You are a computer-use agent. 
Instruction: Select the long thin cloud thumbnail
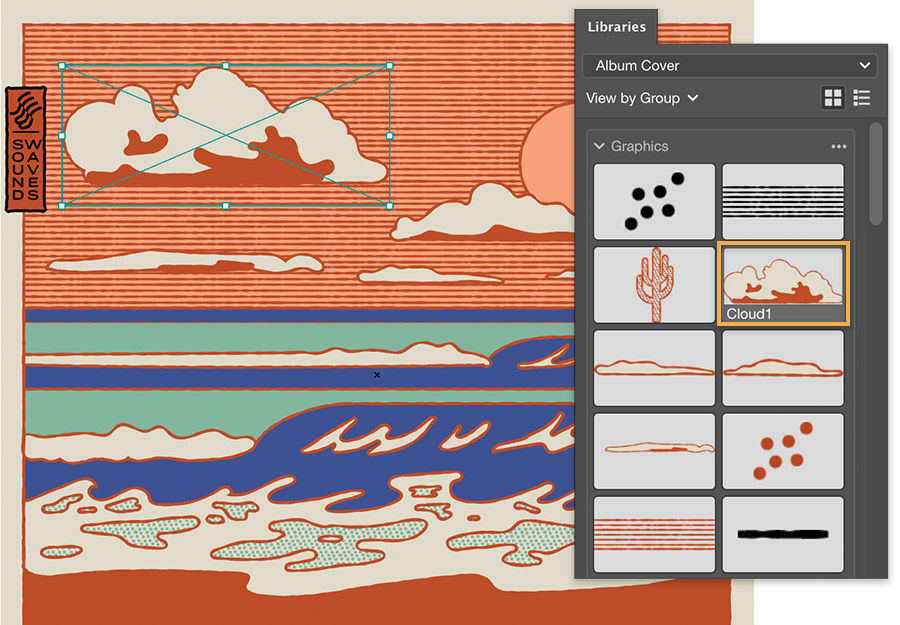tap(654, 451)
